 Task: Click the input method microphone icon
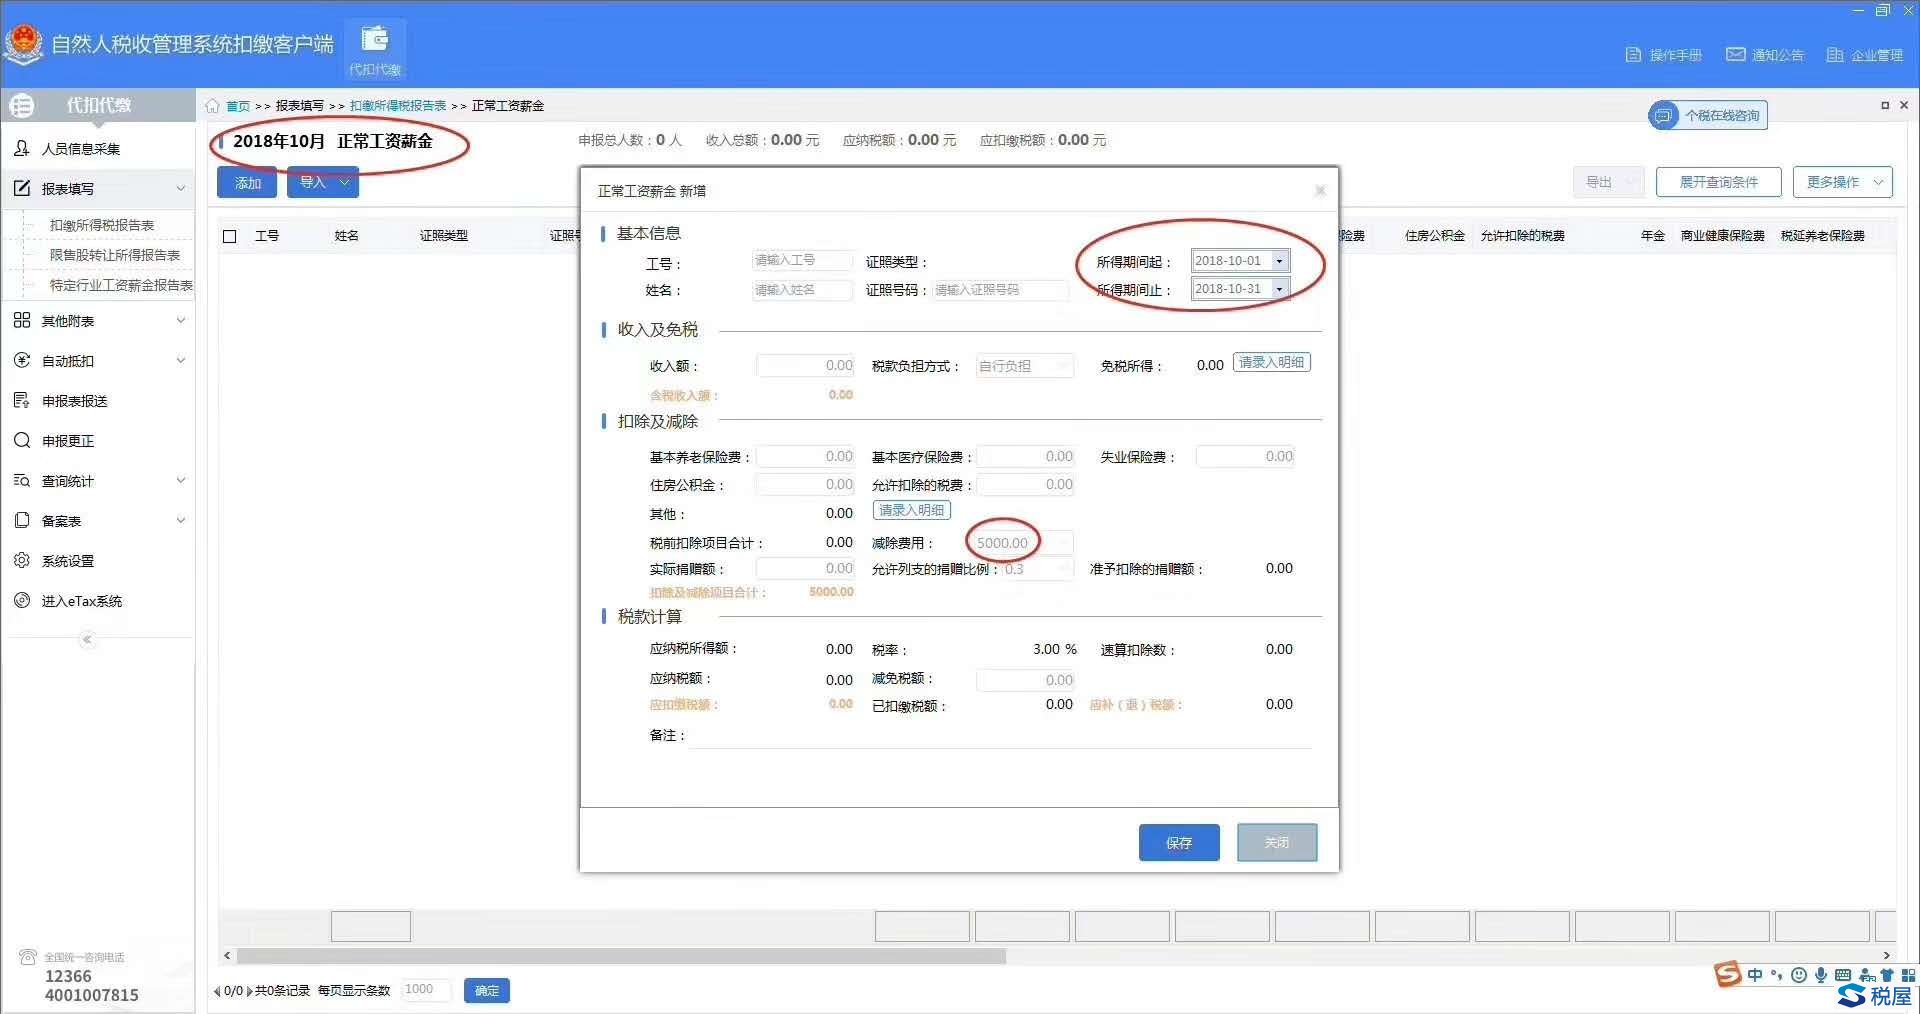coord(1821,975)
